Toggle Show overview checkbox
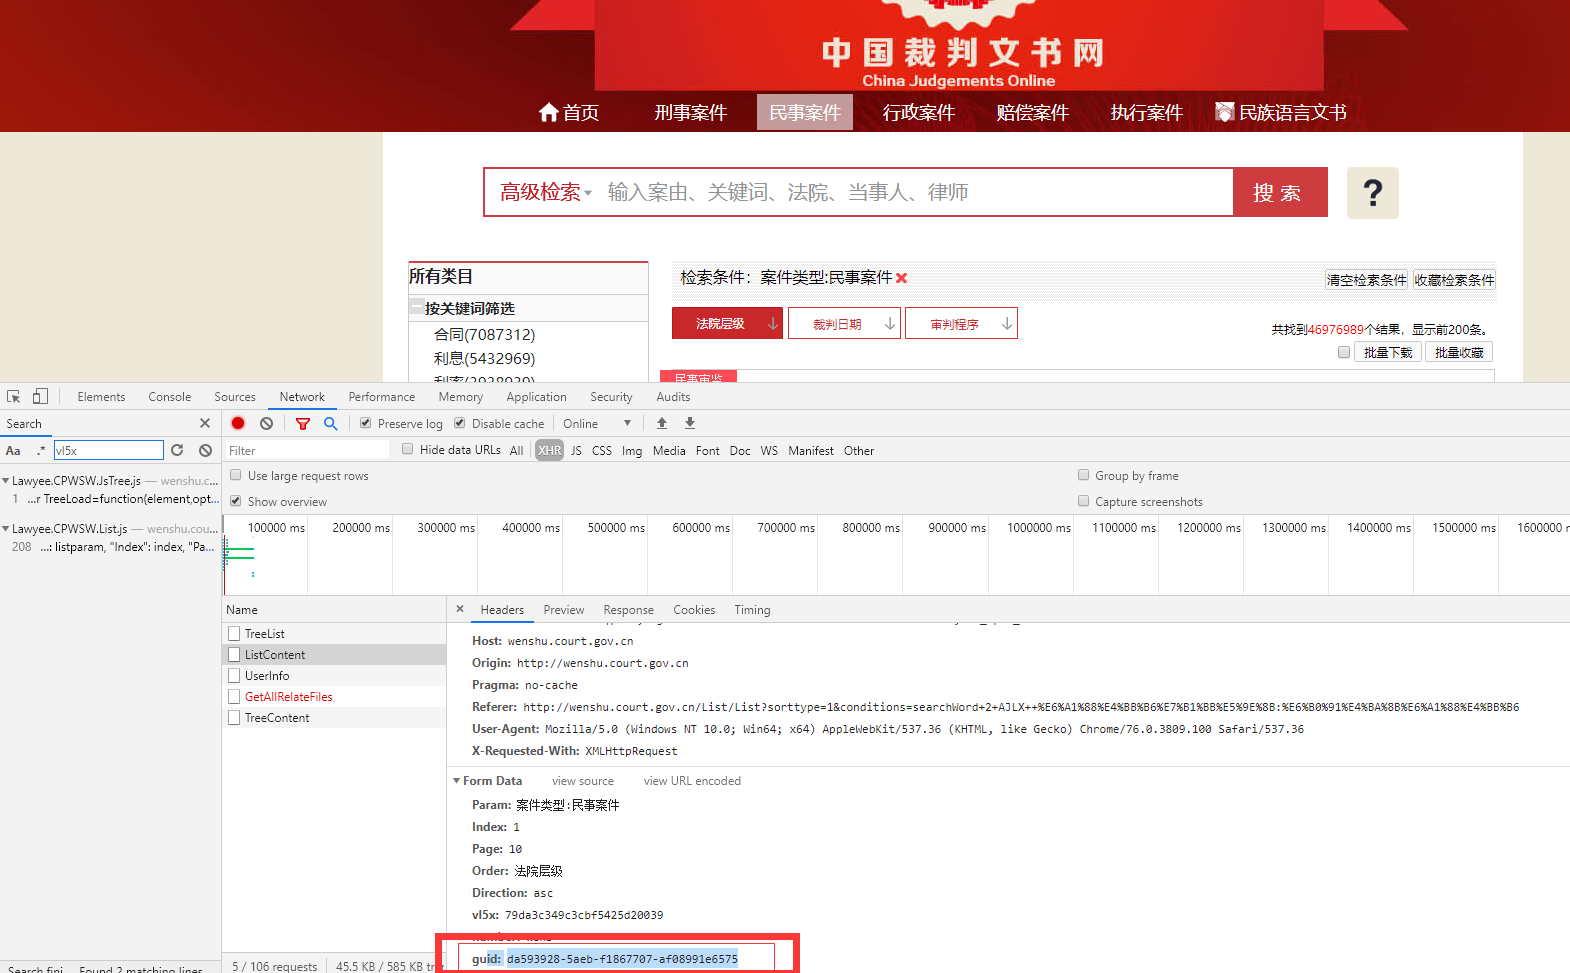 (x=236, y=501)
